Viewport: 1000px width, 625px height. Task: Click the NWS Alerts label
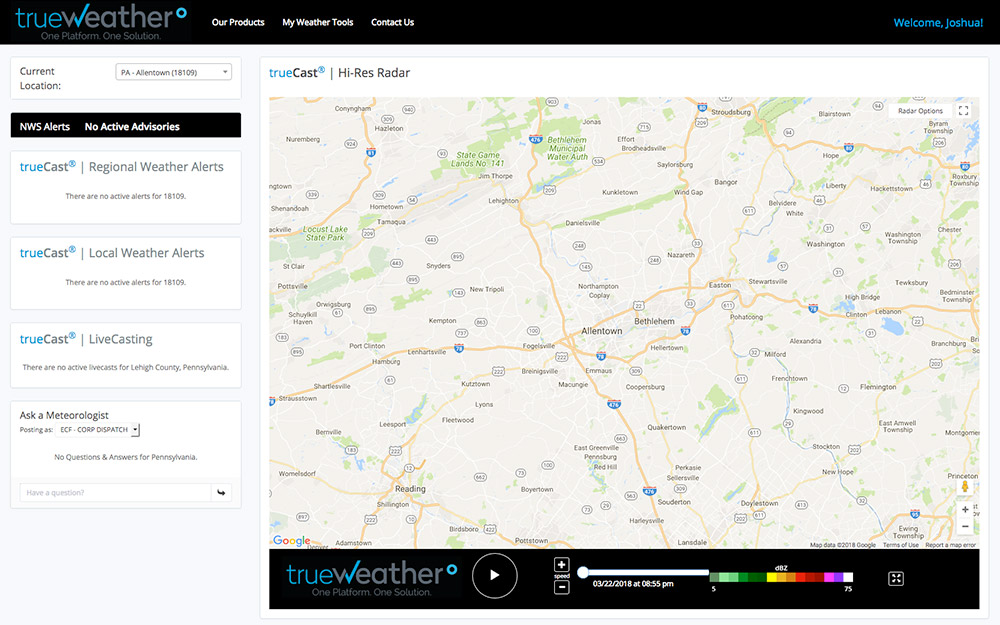pyautogui.click(x=45, y=126)
